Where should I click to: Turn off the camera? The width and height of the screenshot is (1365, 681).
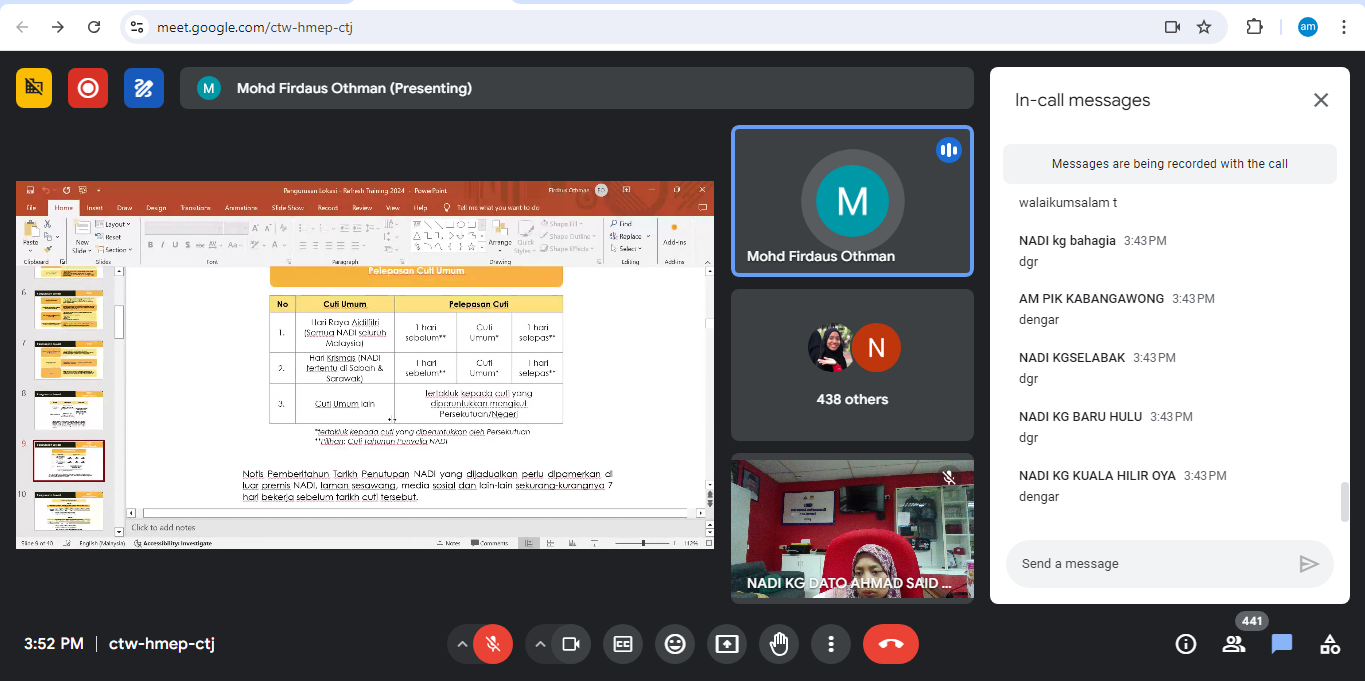tap(571, 644)
